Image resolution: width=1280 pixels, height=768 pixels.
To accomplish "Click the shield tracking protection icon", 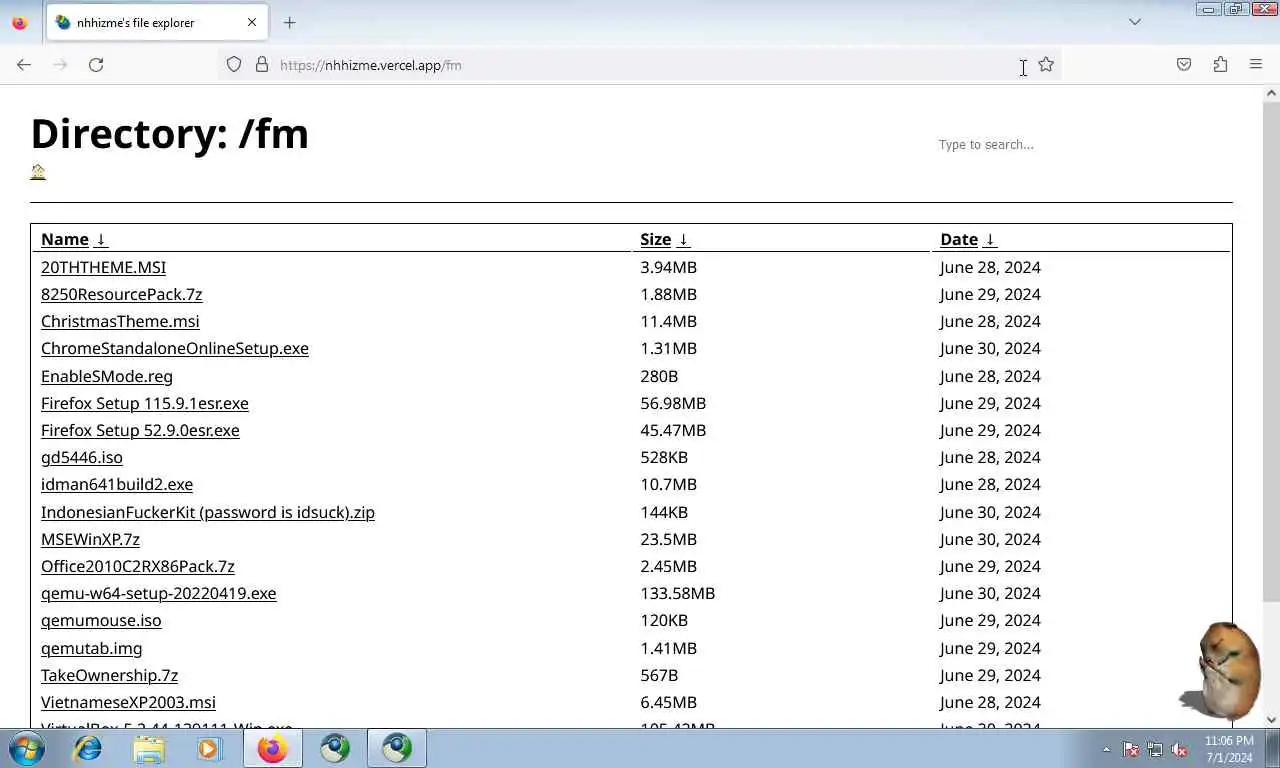I will click(234, 65).
